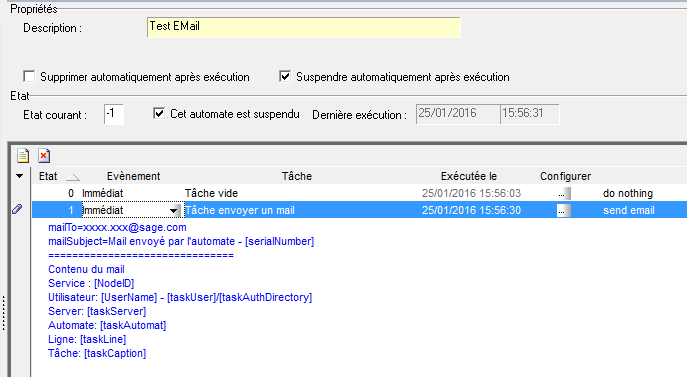Enable Supprimer automatiquement après exécution checkbox
The height and width of the screenshot is (377, 687).
point(29,76)
